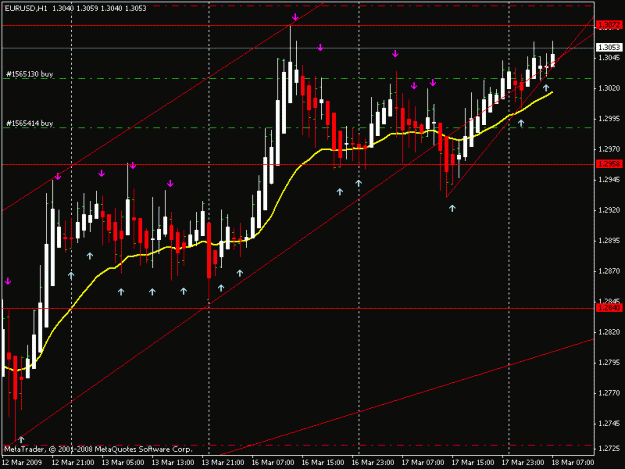The image size is (625, 469).
Task: Click the light blue up arrow under the 17 Mar 15:00 low
Action: pos(452,208)
